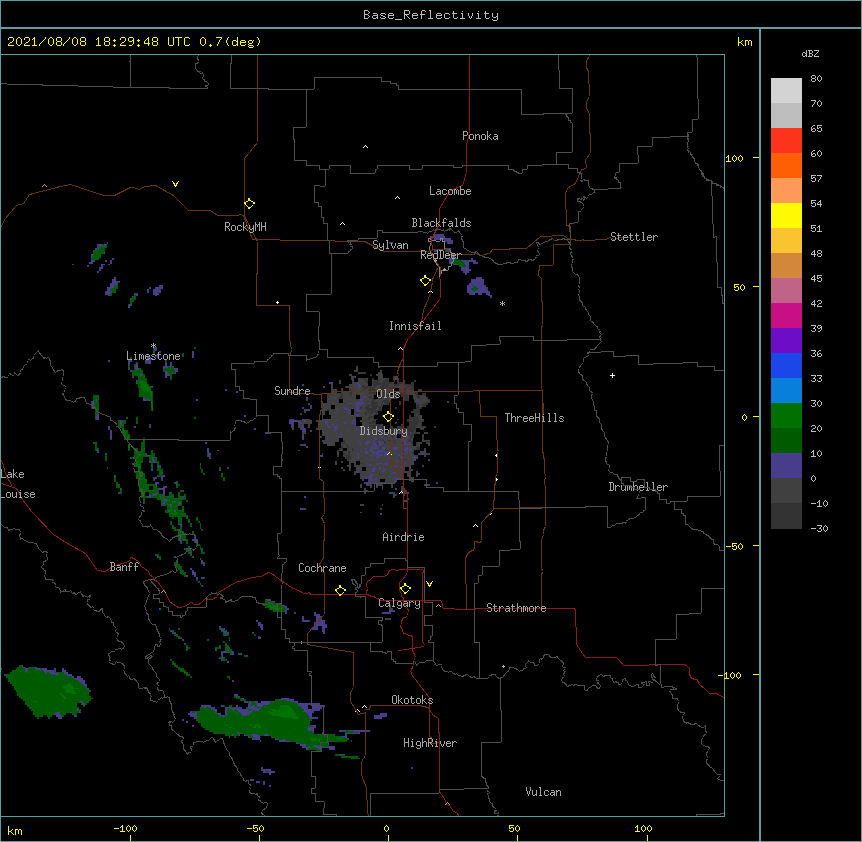Image resolution: width=862 pixels, height=842 pixels.
Task: Click the Banff label
Action: pos(124,567)
